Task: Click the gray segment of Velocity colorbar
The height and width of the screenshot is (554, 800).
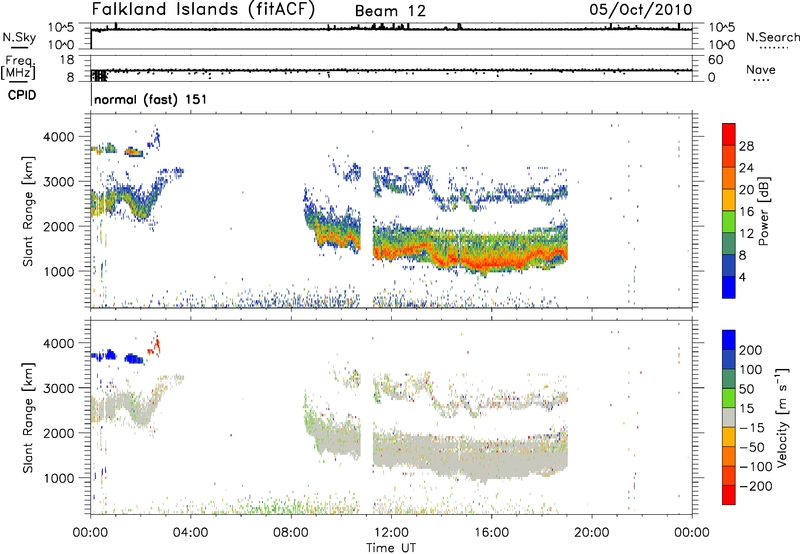Action: click(729, 417)
